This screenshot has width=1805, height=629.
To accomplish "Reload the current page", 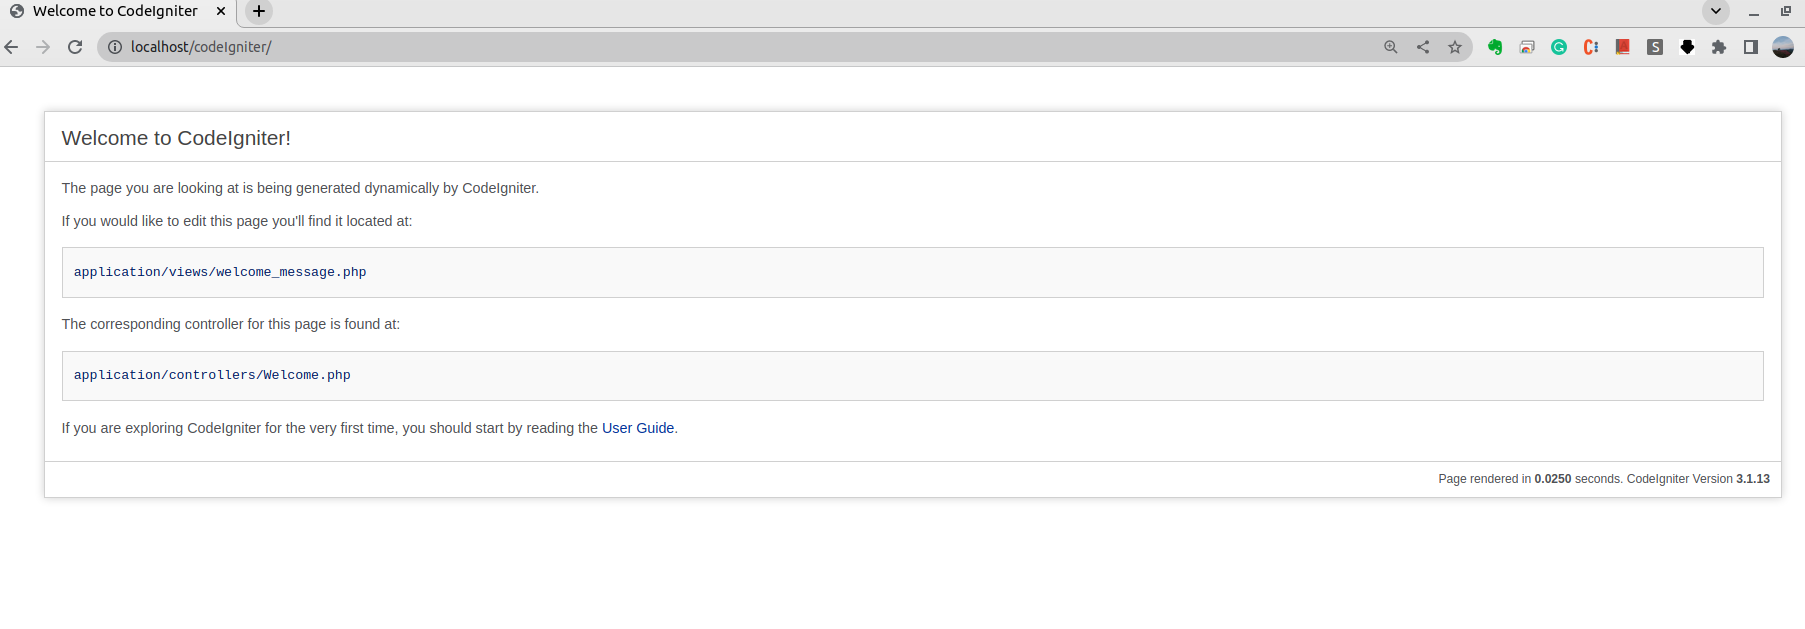I will 75,47.
